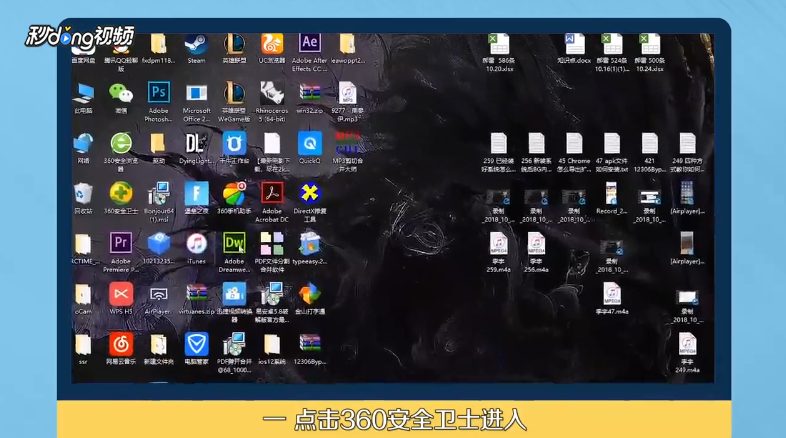The image size is (786, 438).
Task: Click the 'ios12系统' folder label
Action: [x=272, y=361]
